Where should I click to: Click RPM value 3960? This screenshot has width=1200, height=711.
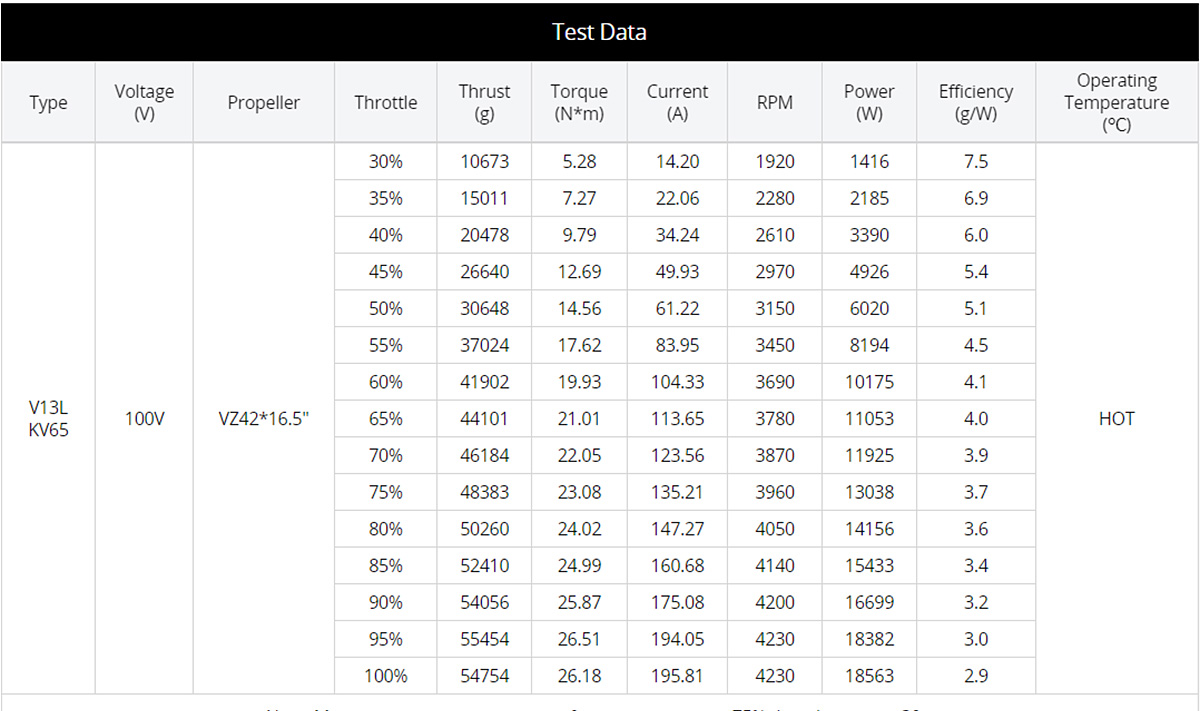tap(775, 492)
